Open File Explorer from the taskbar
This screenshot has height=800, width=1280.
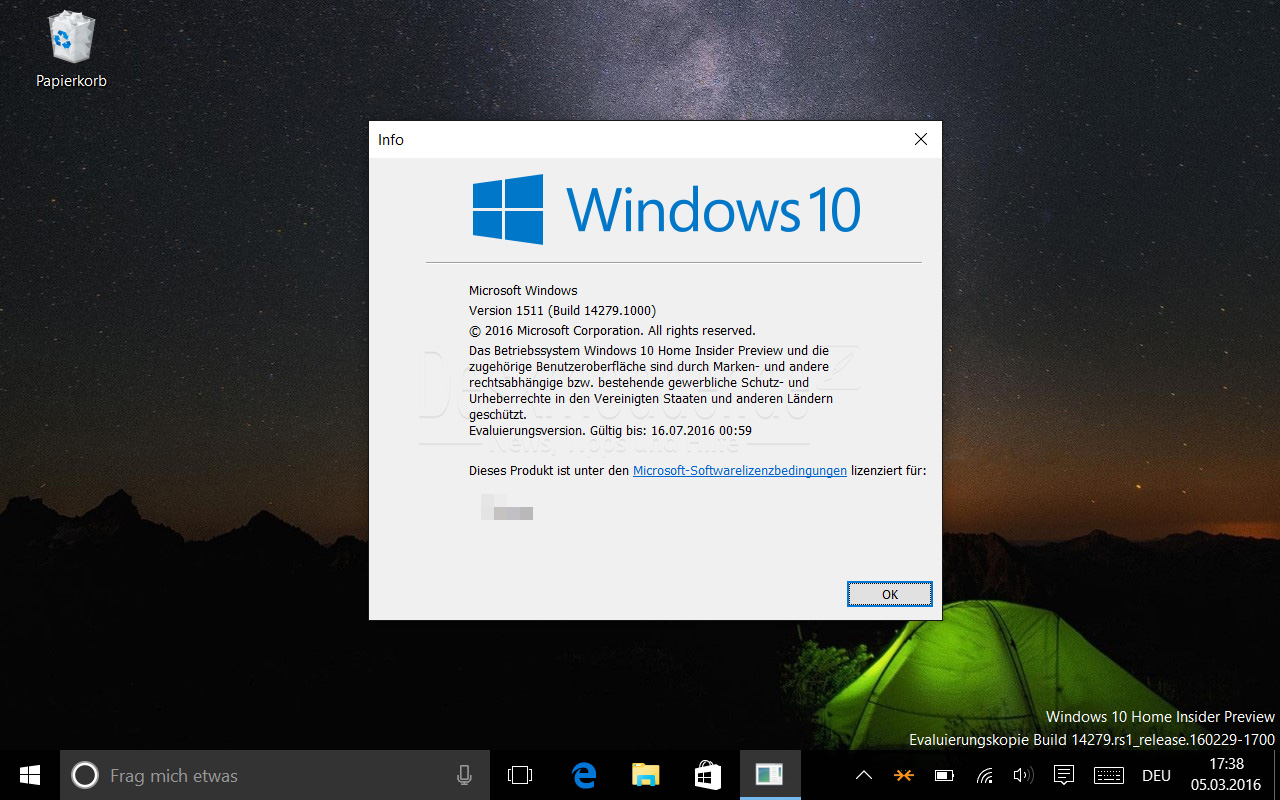point(646,775)
